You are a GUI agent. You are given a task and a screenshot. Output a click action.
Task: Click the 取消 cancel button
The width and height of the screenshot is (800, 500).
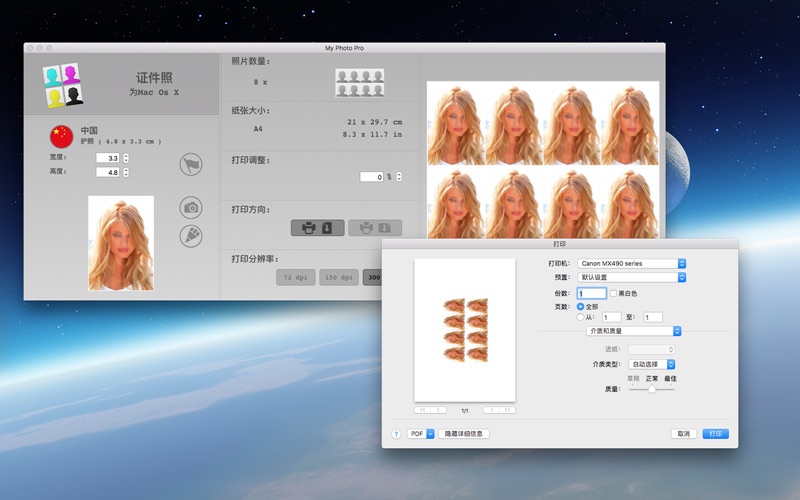point(684,434)
